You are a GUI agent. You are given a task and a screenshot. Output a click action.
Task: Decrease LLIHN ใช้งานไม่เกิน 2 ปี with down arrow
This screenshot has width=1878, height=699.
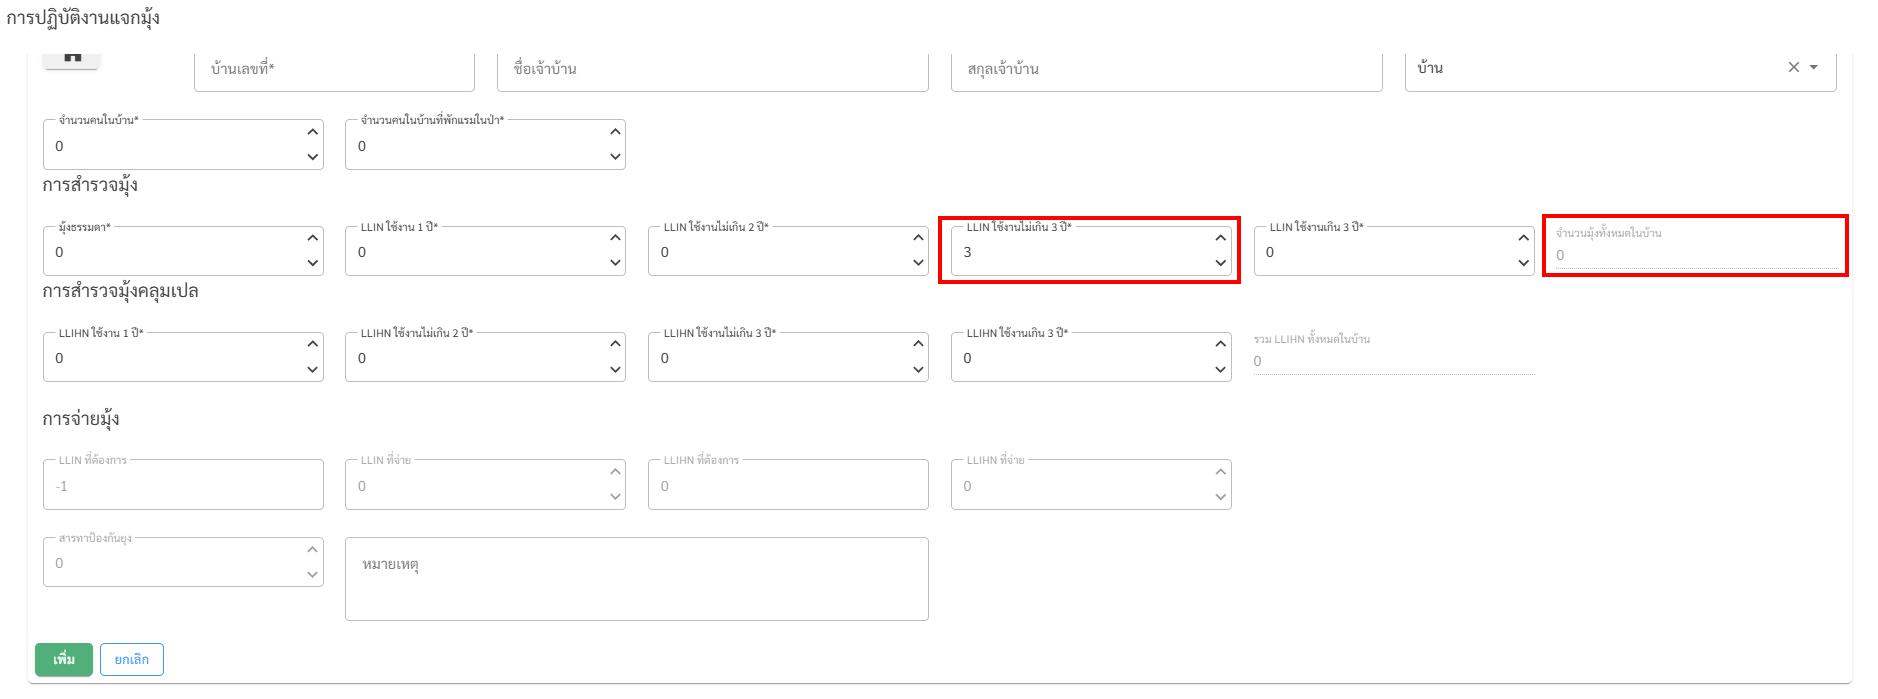click(x=615, y=370)
